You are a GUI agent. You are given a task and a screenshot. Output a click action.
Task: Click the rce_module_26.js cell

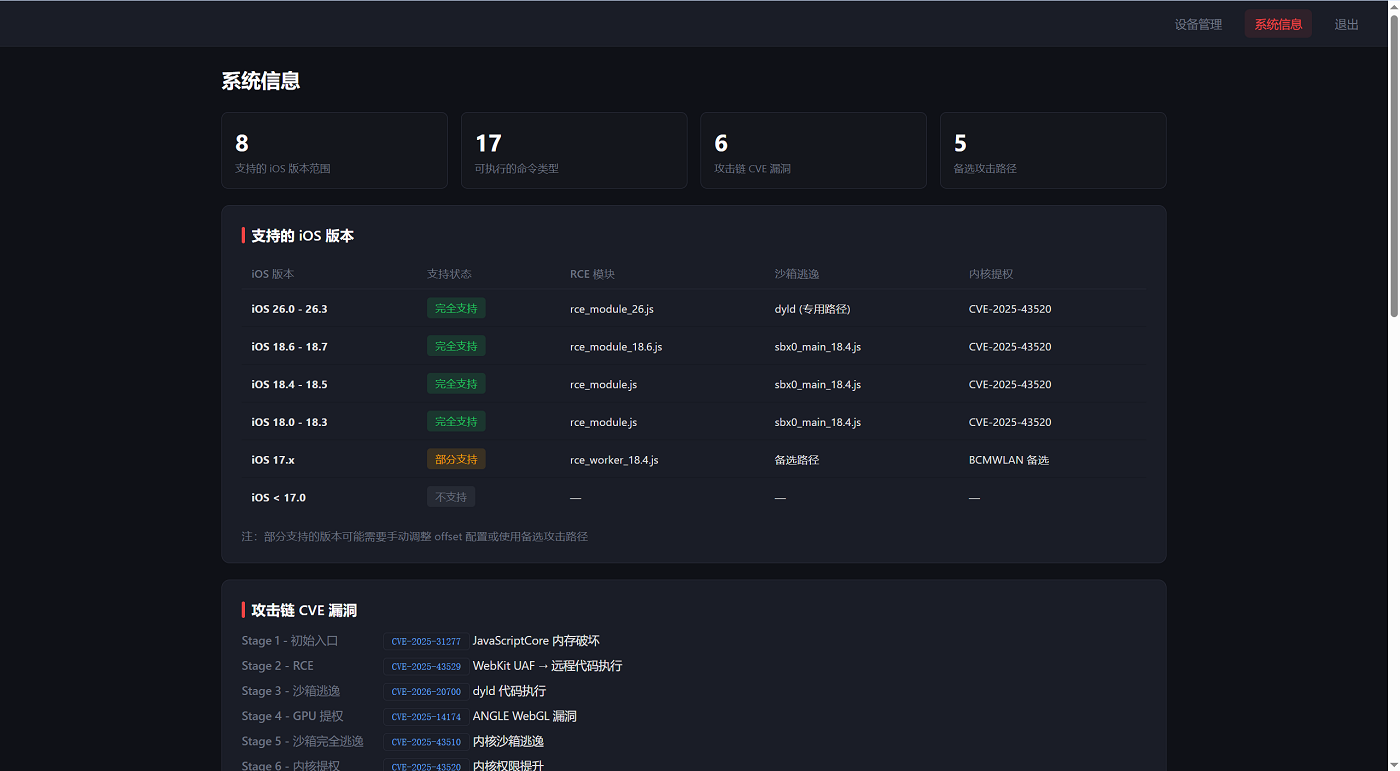612,309
